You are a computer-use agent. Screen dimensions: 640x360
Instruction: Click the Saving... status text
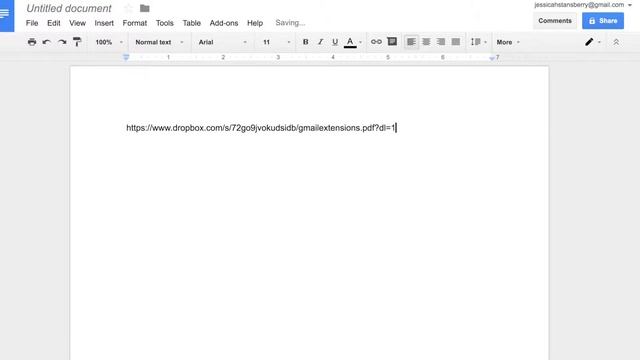tap(290, 23)
